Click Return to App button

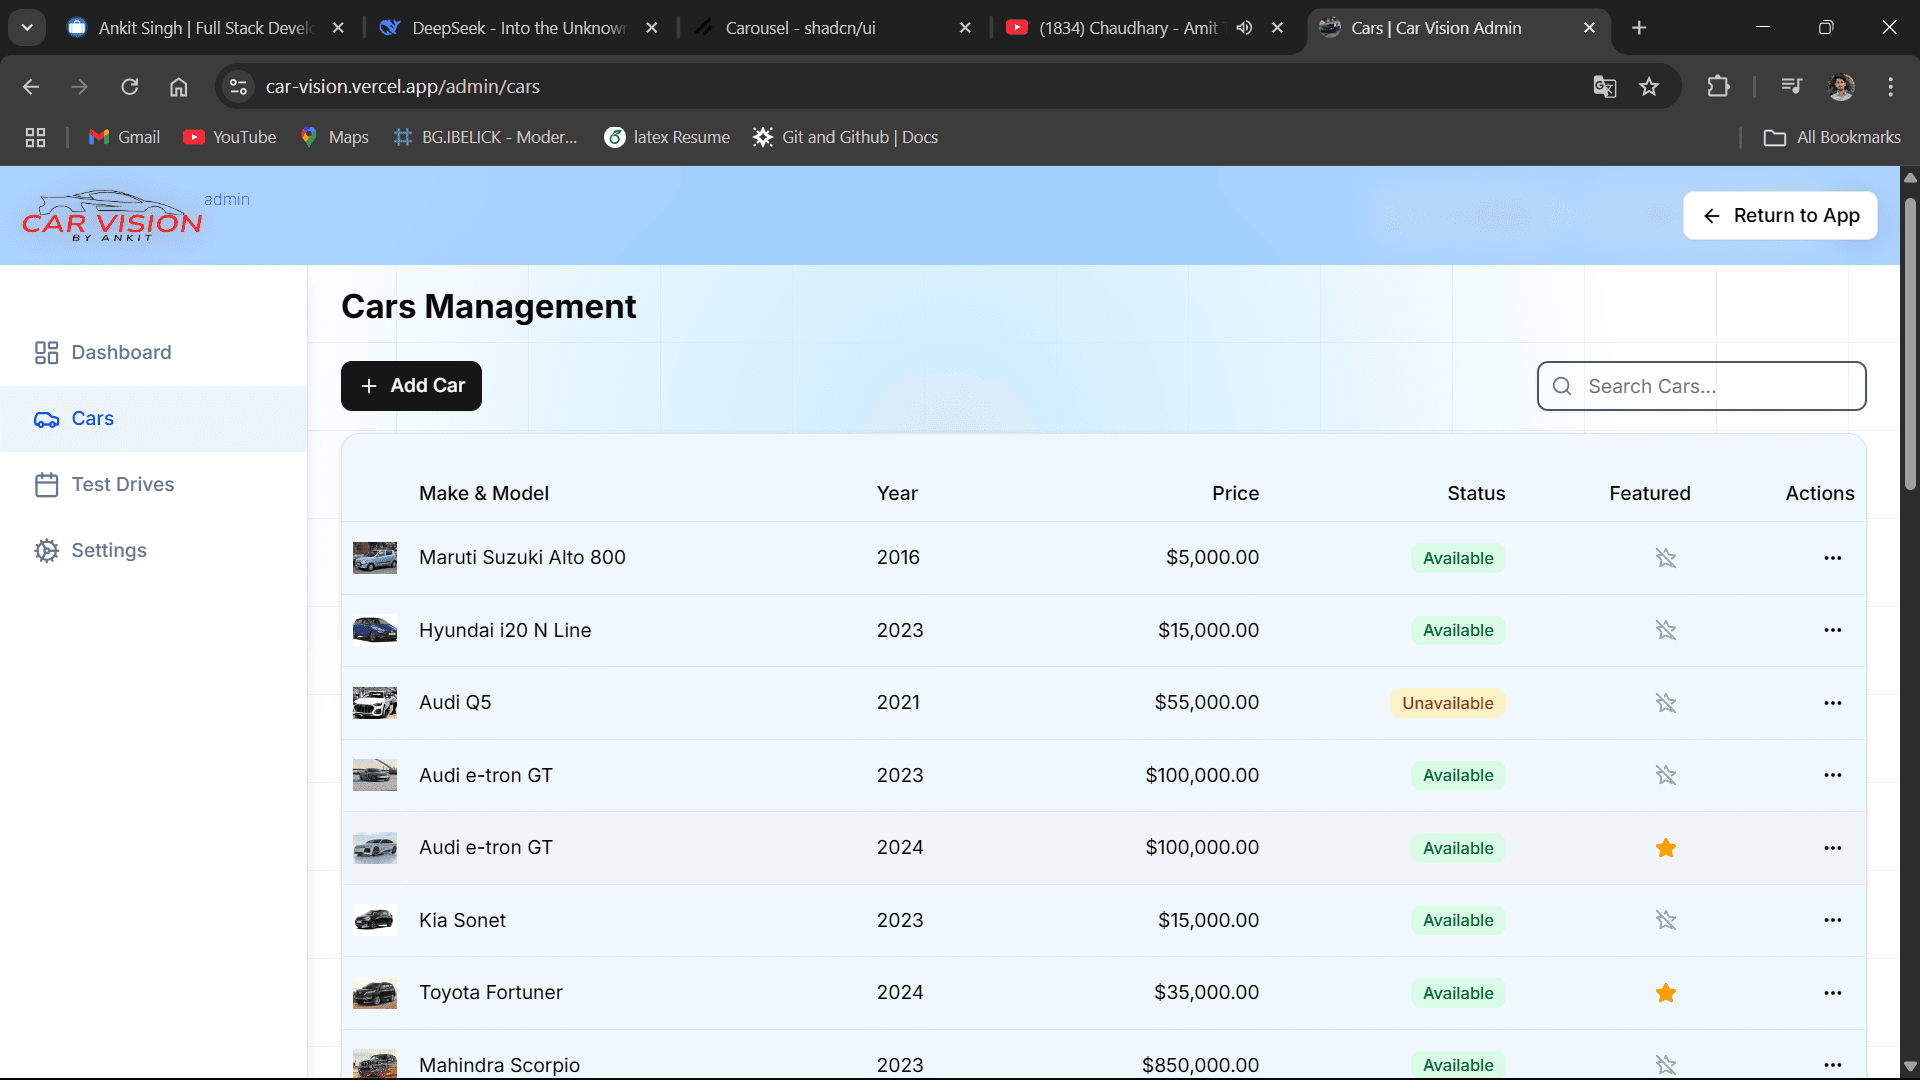(1780, 216)
